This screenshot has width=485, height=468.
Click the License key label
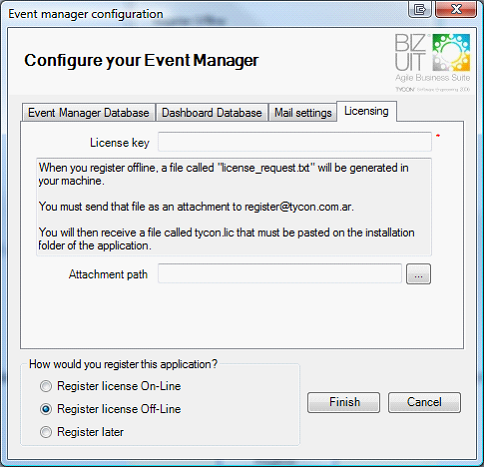(120, 143)
